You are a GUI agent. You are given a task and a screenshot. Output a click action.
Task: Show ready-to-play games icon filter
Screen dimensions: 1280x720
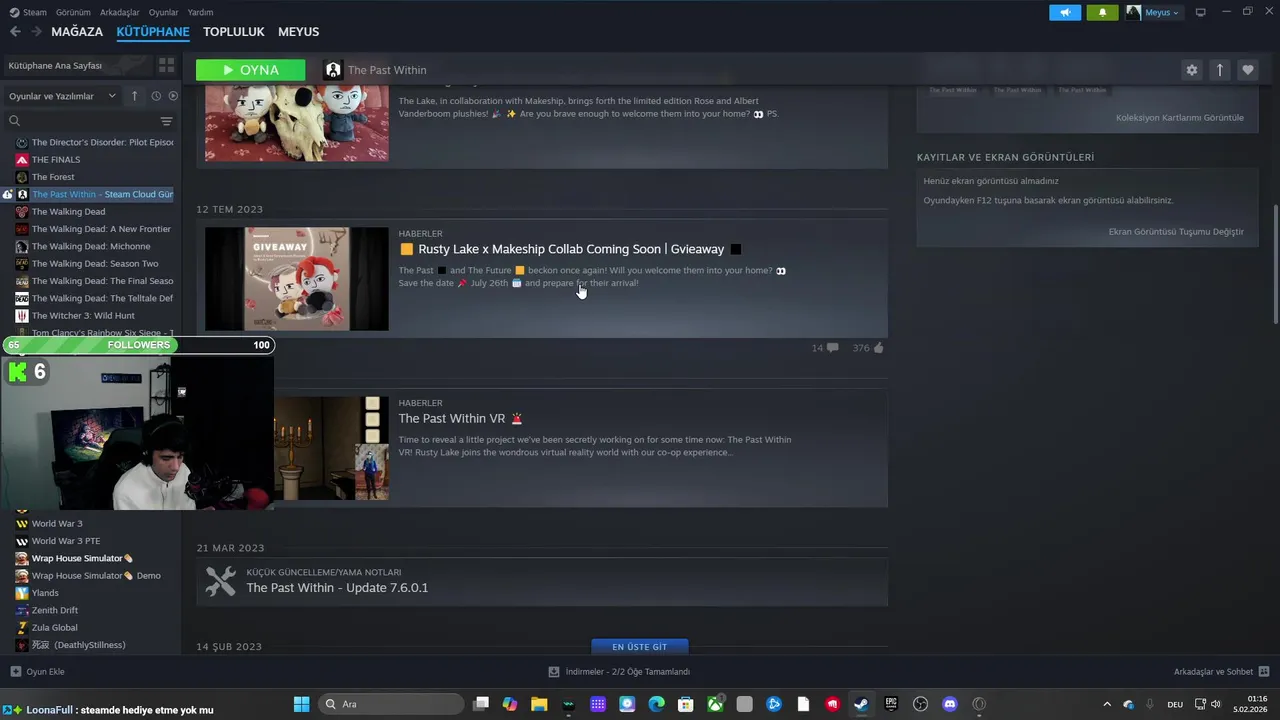pyautogui.click(x=173, y=96)
